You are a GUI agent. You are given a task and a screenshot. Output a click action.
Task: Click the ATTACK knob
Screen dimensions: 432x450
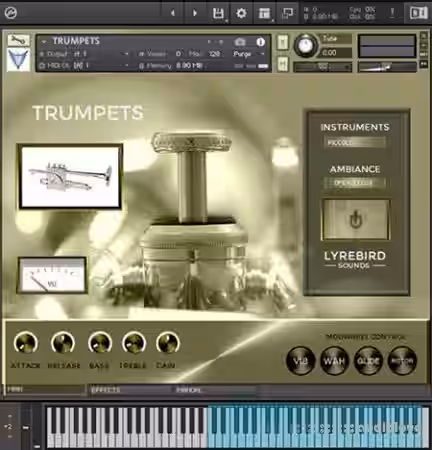tap(26, 343)
